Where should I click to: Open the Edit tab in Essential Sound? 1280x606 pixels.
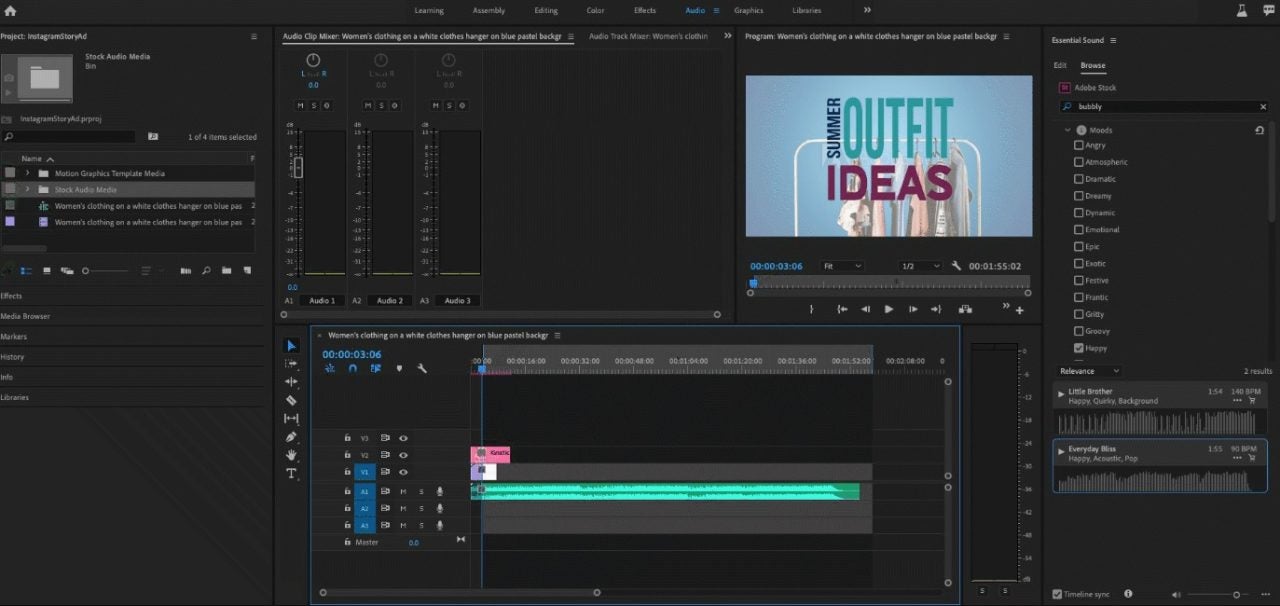[1060, 65]
